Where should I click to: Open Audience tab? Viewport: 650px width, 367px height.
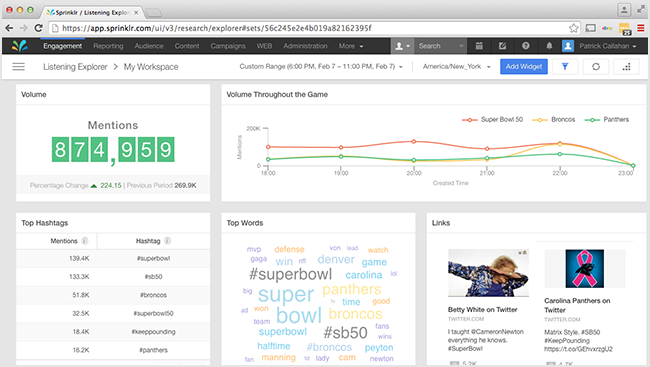click(x=149, y=46)
